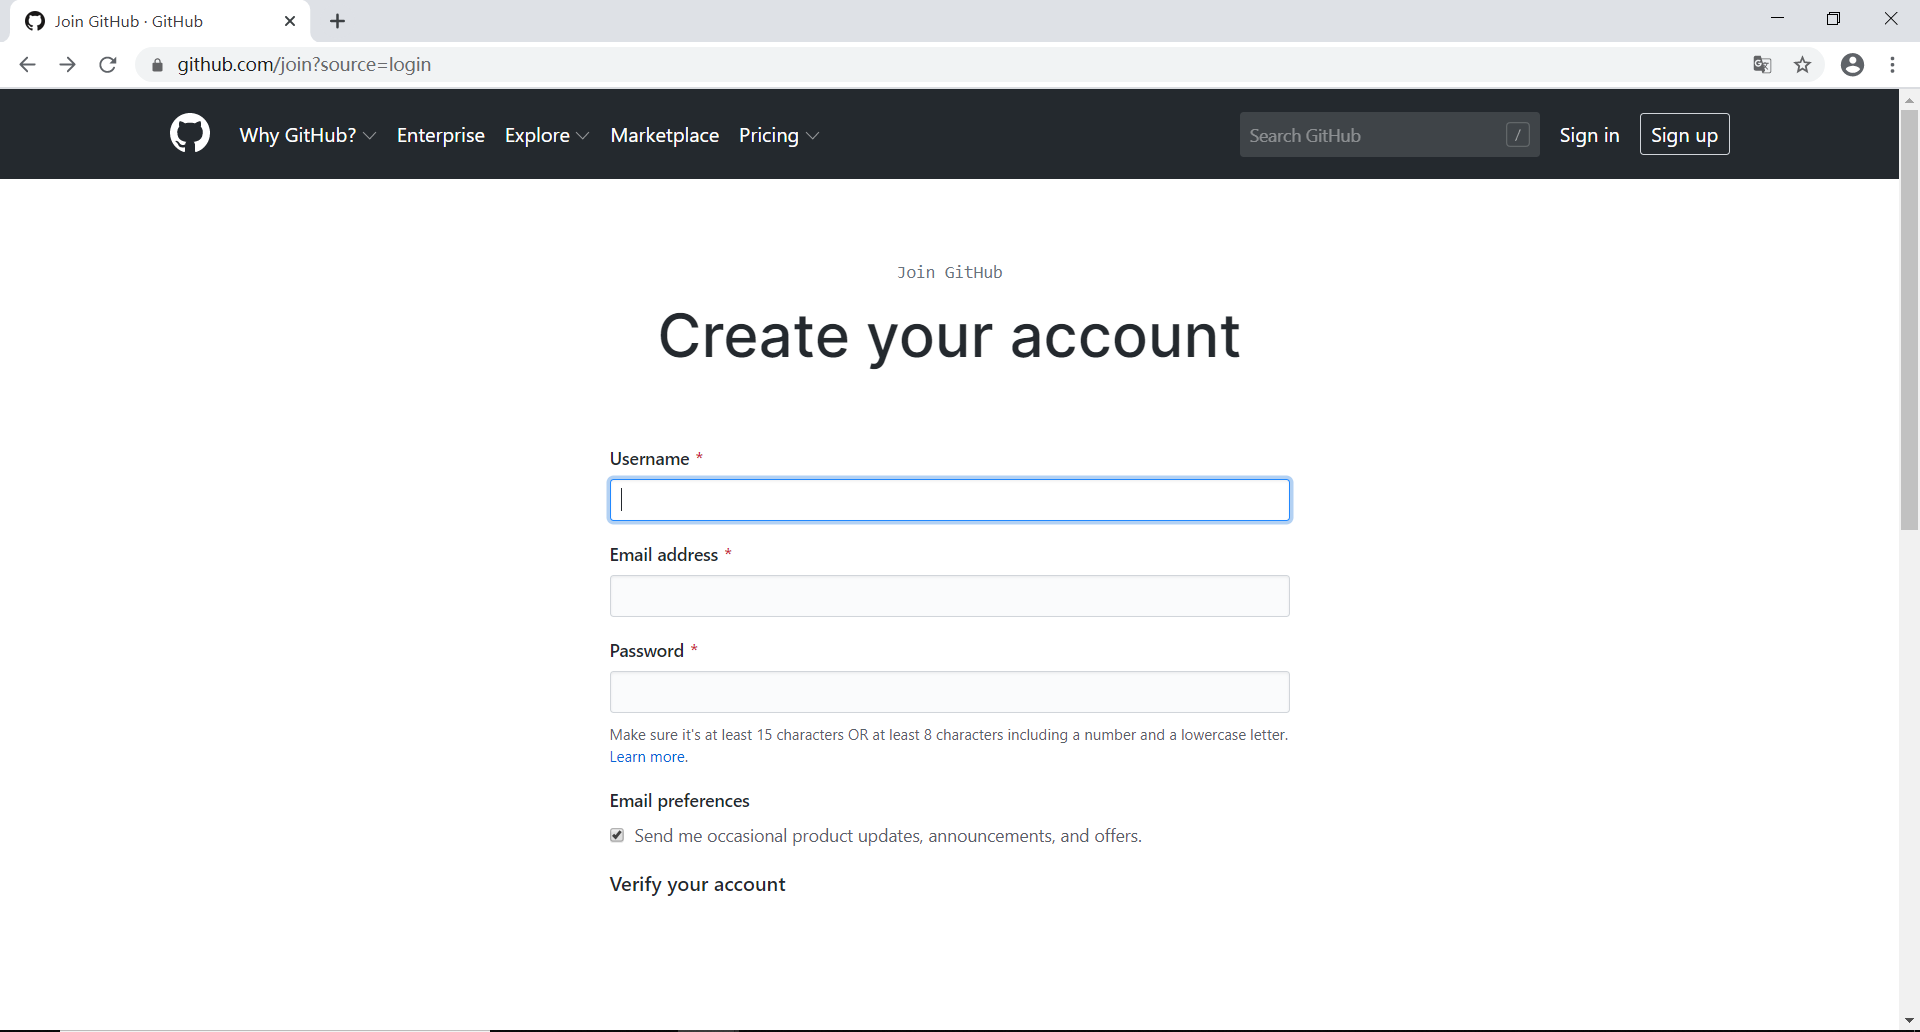1920x1032 pixels.
Task: Focus the Username input field
Action: 950,500
